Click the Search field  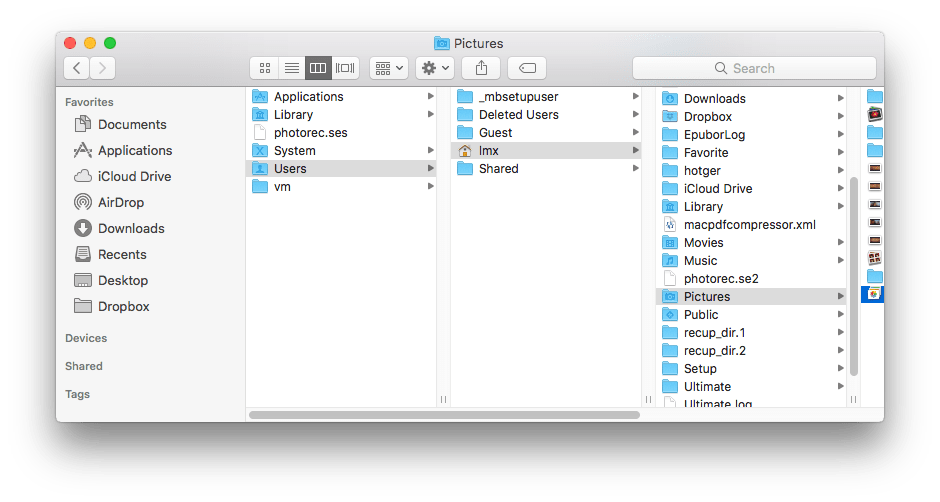point(754,68)
